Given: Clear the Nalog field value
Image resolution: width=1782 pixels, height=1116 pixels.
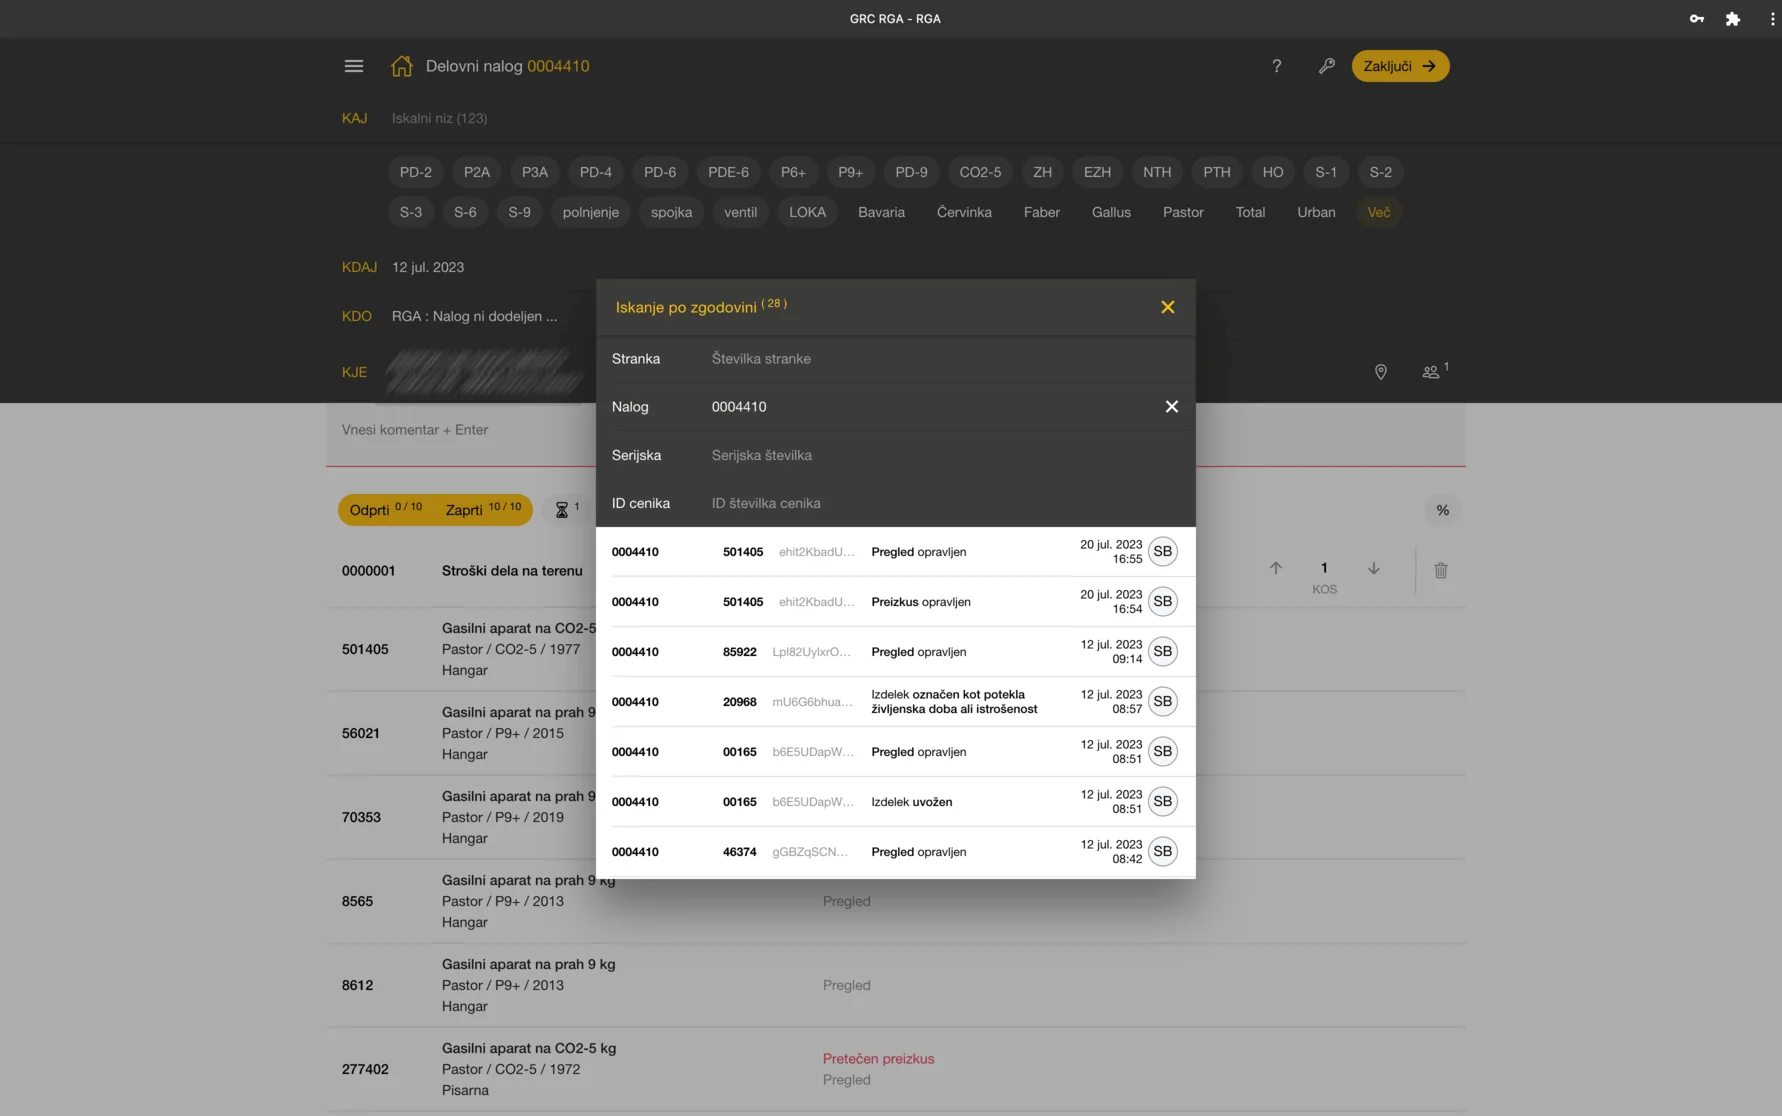Looking at the screenshot, I should tap(1171, 407).
